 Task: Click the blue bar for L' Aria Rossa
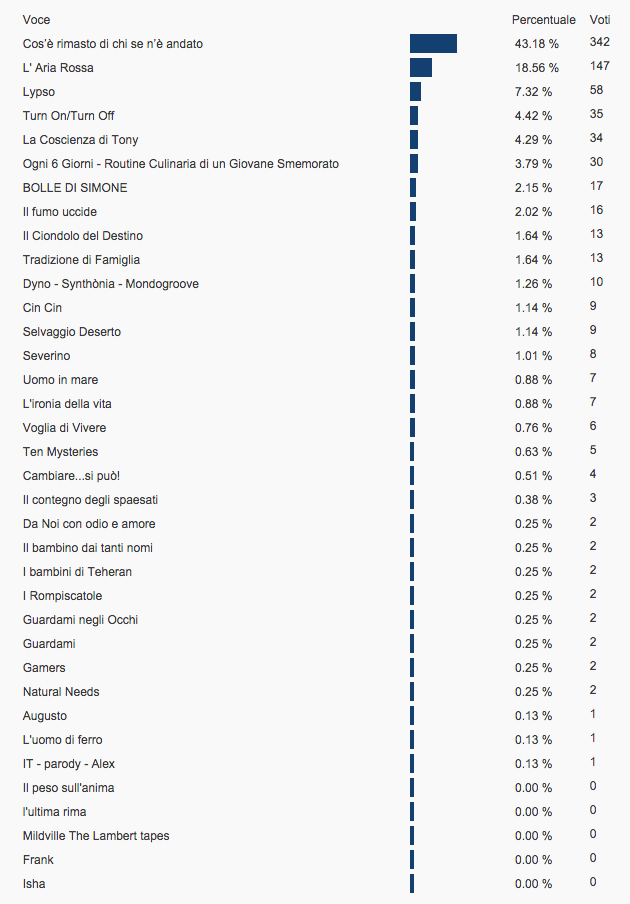(421, 67)
